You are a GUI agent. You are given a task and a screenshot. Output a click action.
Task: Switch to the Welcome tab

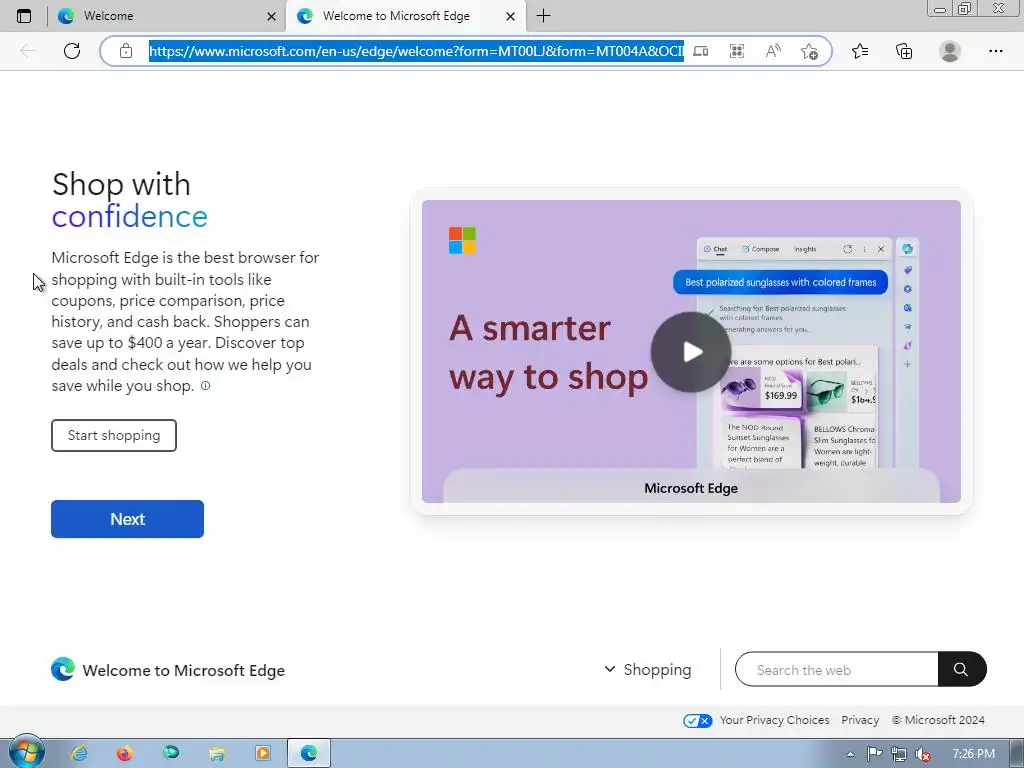coord(166,16)
